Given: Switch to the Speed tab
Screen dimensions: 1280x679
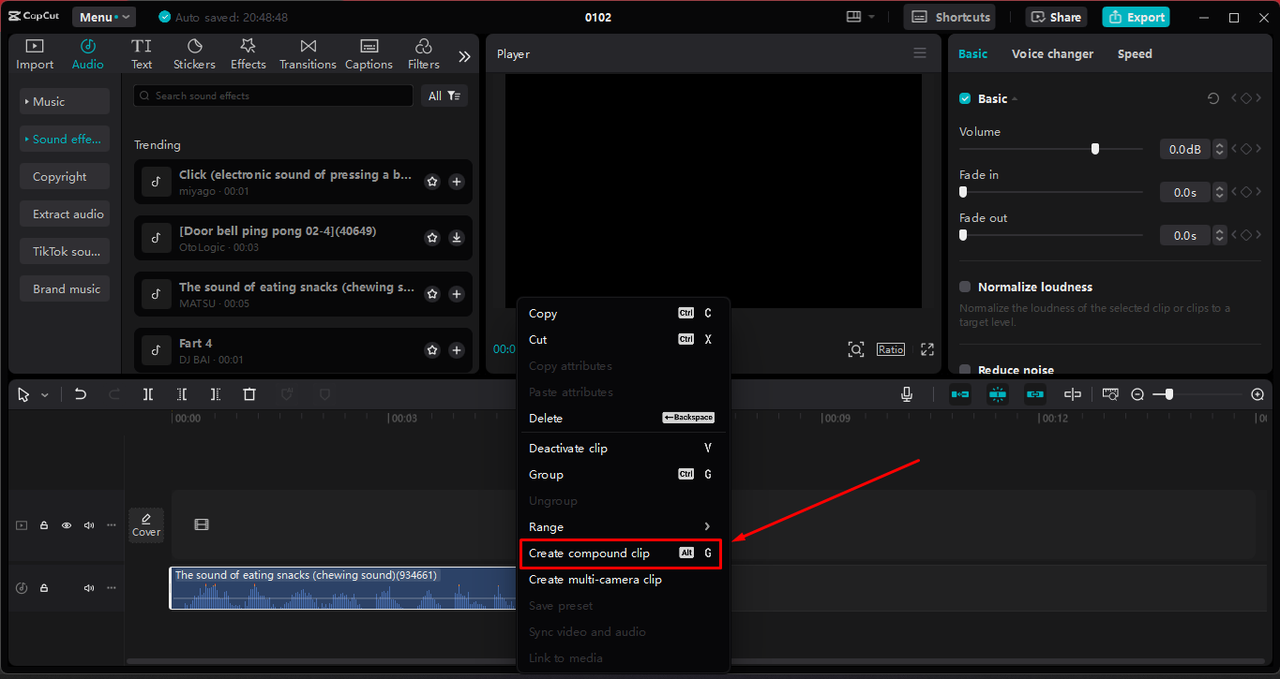Looking at the screenshot, I should tap(1135, 54).
